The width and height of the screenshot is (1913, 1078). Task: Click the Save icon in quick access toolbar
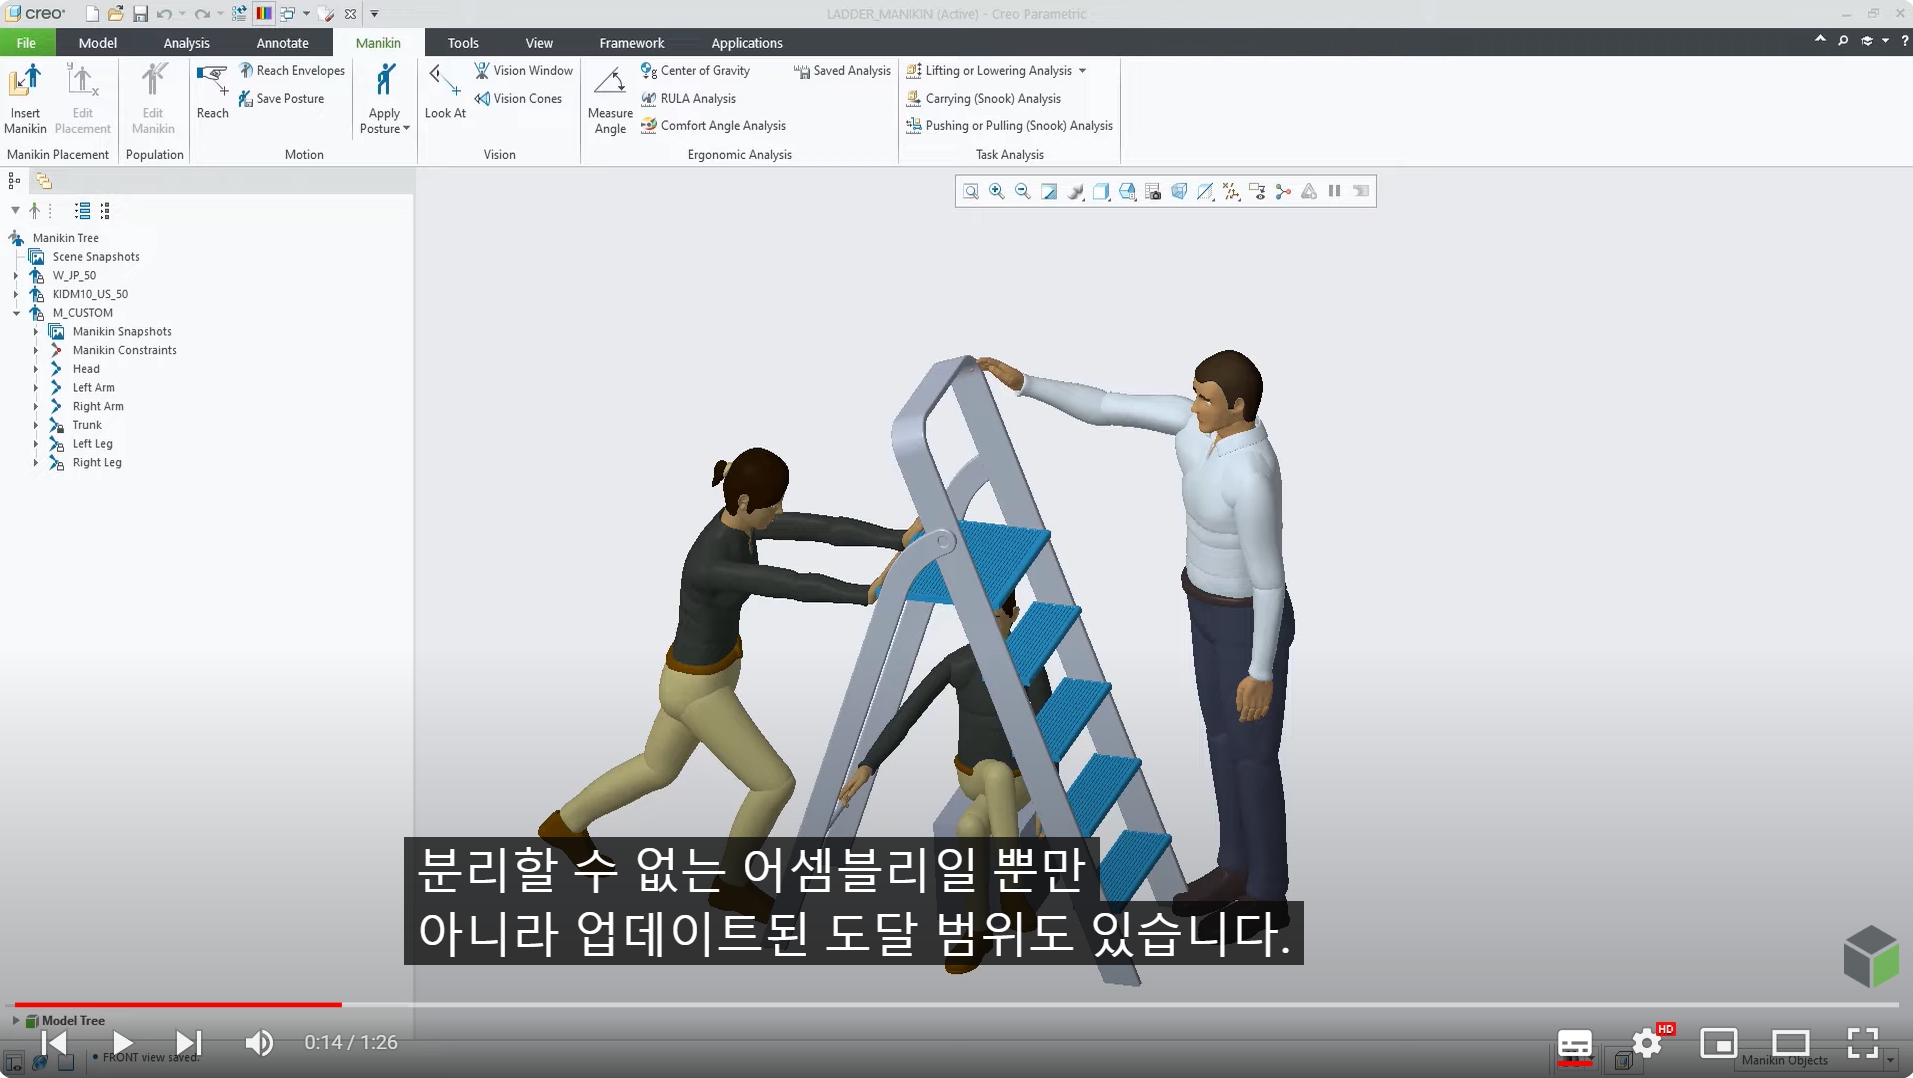(140, 14)
